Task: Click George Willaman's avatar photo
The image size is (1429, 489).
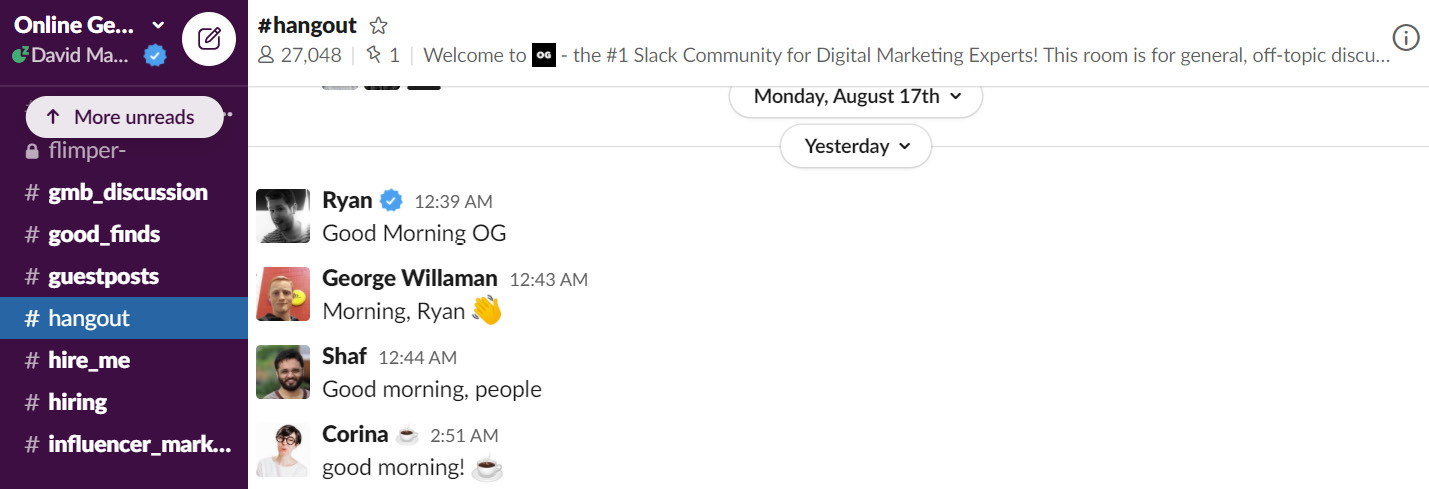Action: tap(283, 294)
